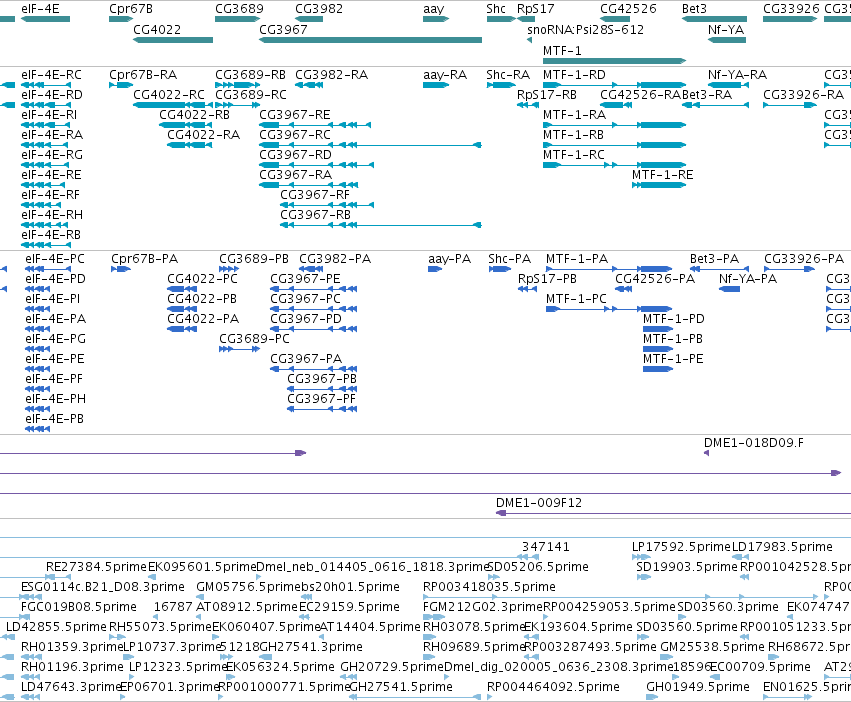The image size is (851, 702).
Task: Select EST FGM212G02.3prime
Action: pyautogui.click(x=483, y=606)
